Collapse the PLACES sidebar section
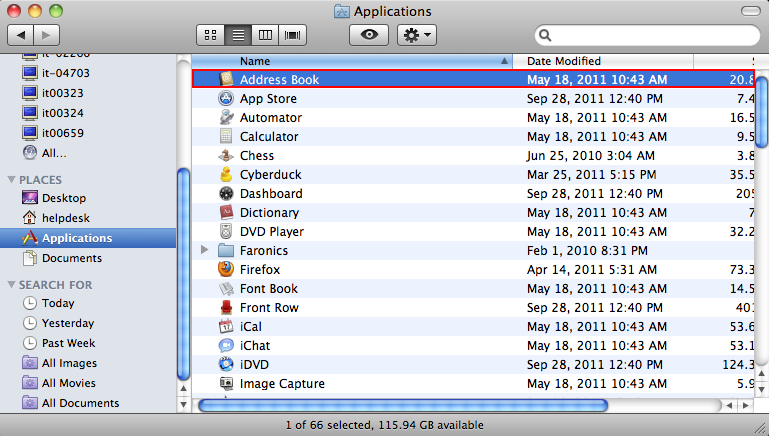Viewport: 769px width, 436px height. click(11, 180)
